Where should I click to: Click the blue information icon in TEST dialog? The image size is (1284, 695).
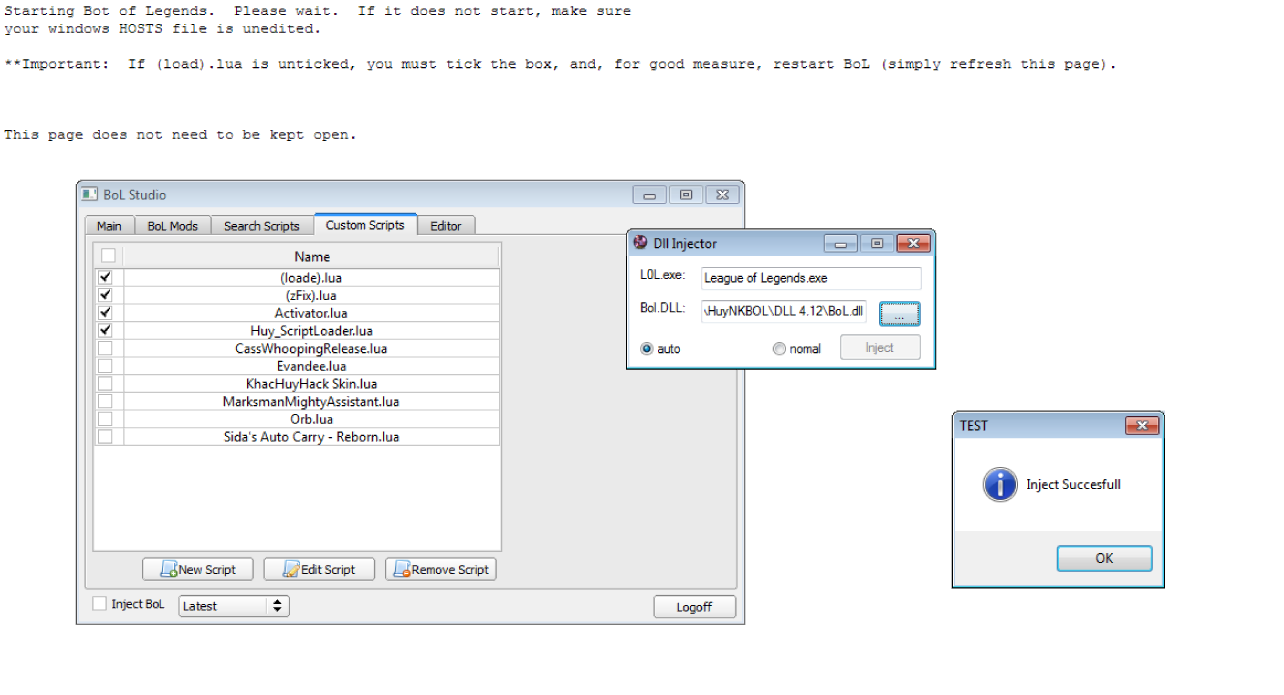(x=1000, y=484)
